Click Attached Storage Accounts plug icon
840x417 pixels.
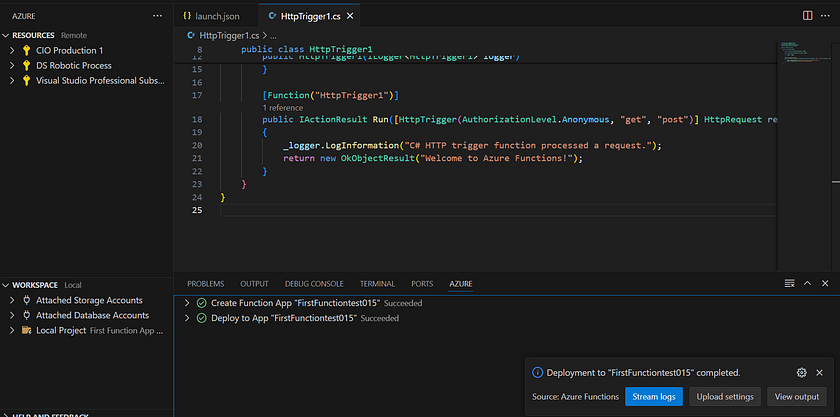[x=26, y=300]
